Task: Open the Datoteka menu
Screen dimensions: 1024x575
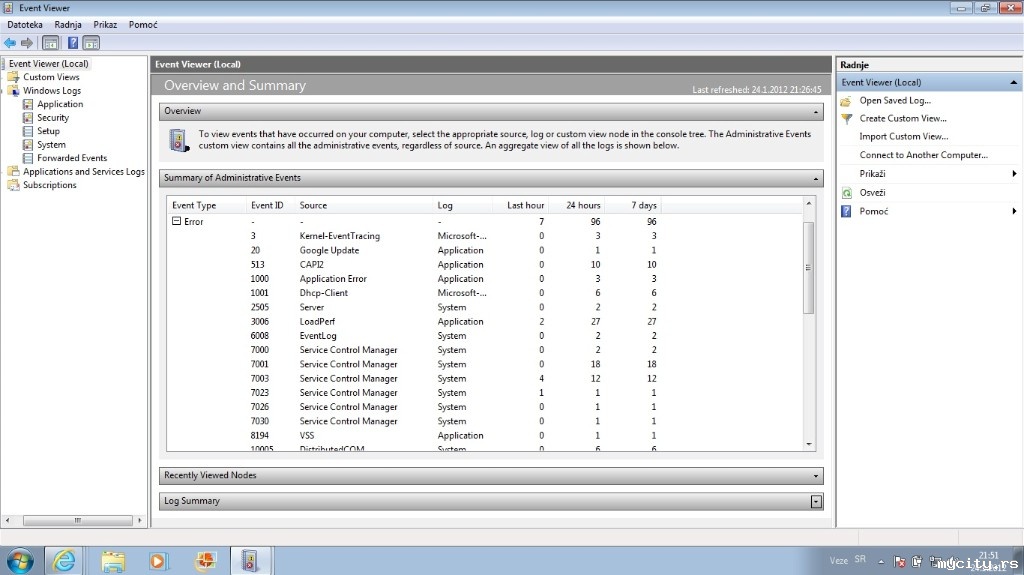Action: [25, 25]
